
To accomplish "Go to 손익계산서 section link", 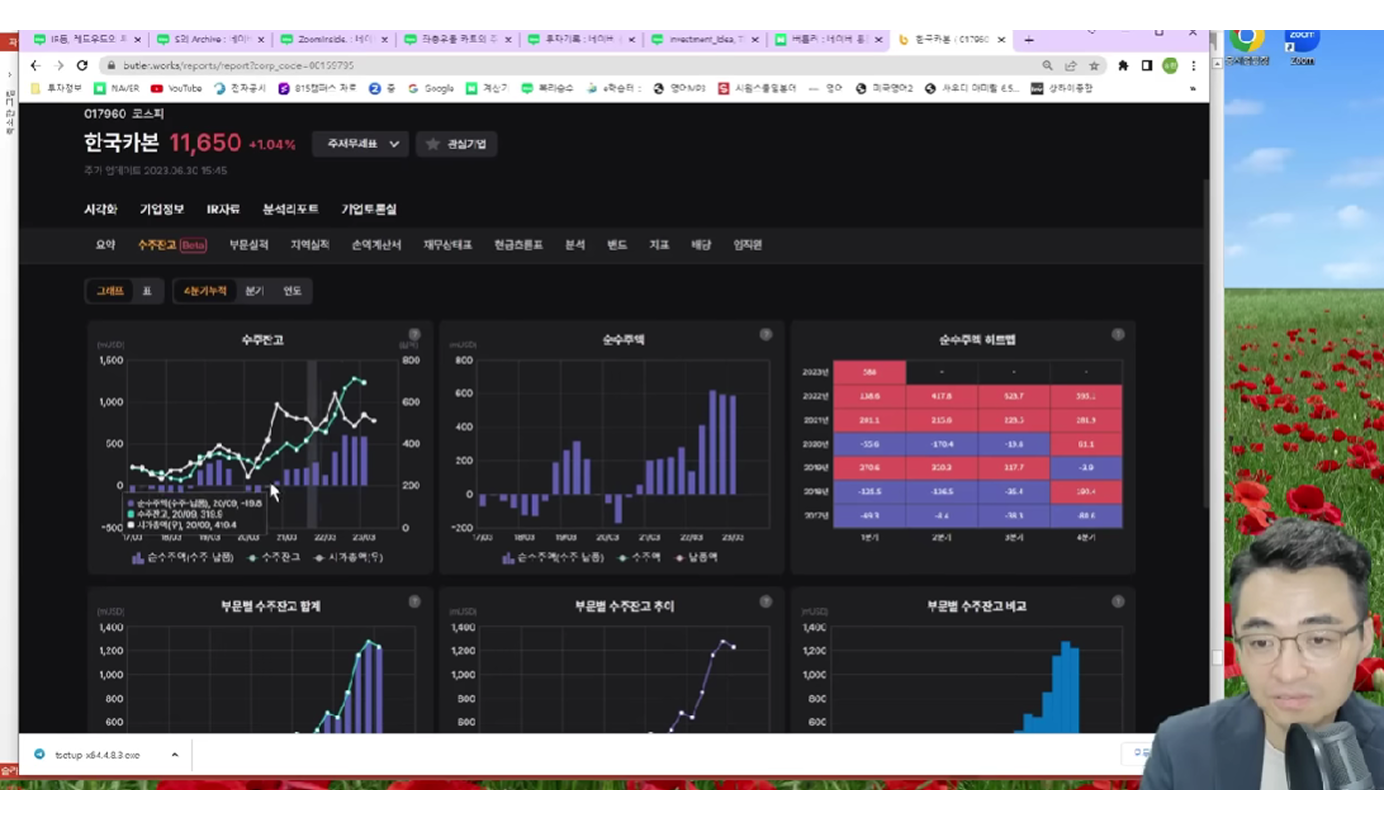I will pyautogui.click(x=376, y=245).
